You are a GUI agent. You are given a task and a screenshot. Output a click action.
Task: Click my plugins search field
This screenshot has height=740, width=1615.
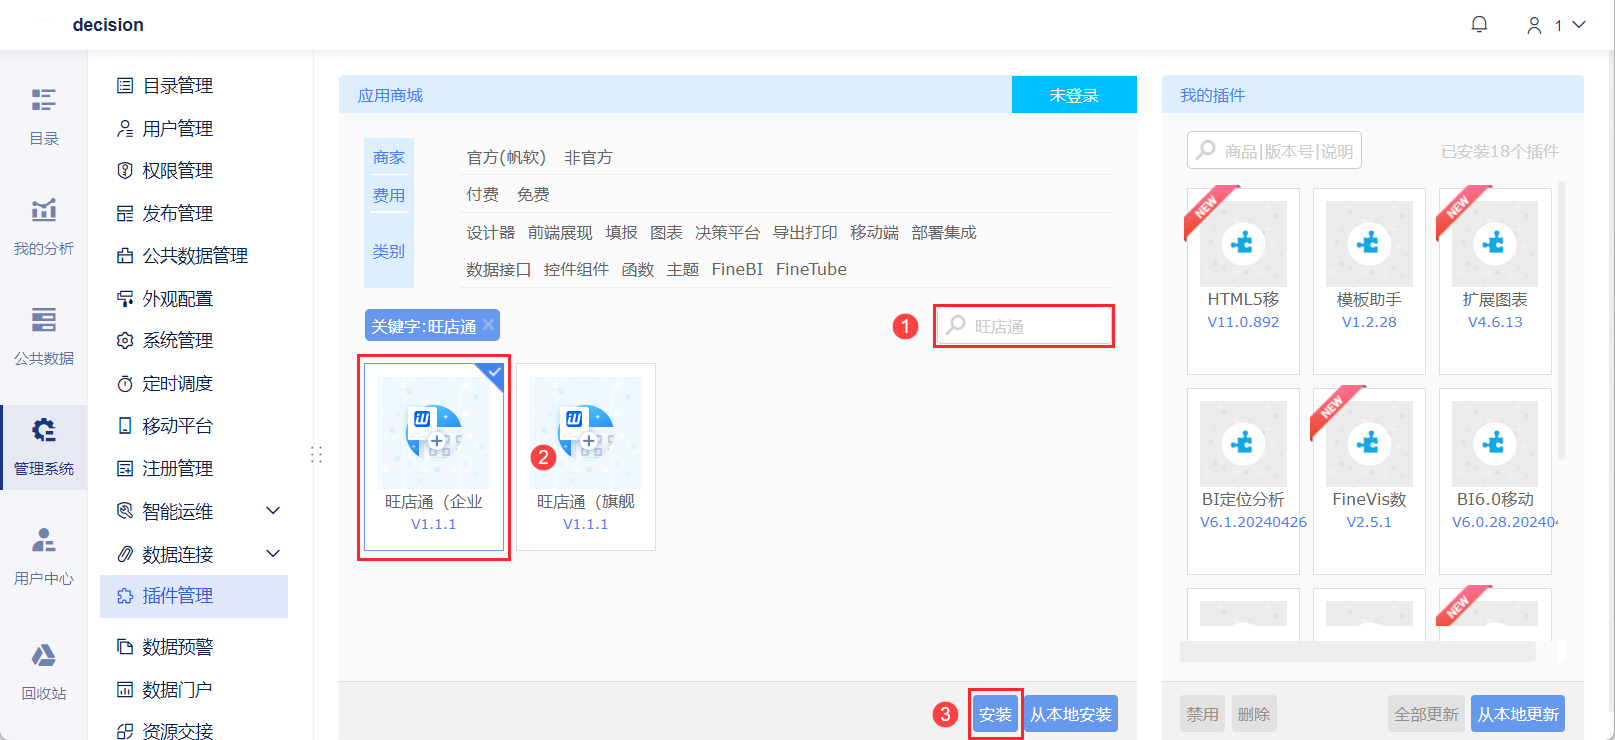[x=1274, y=151]
